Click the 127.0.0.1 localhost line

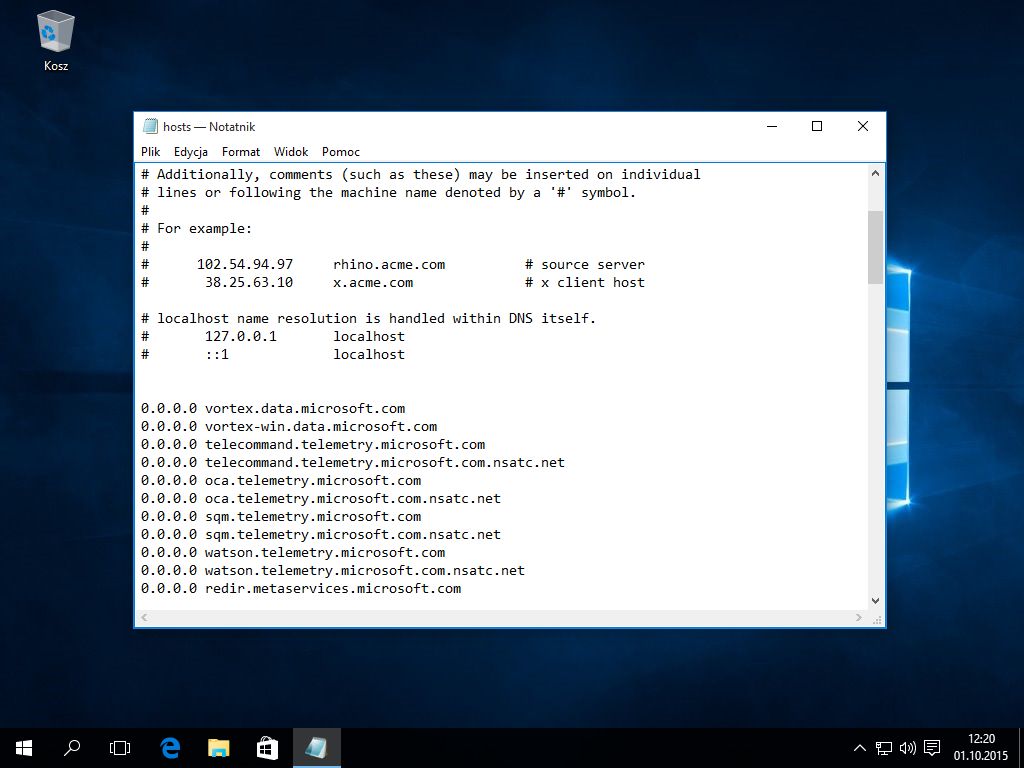point(273,336)
